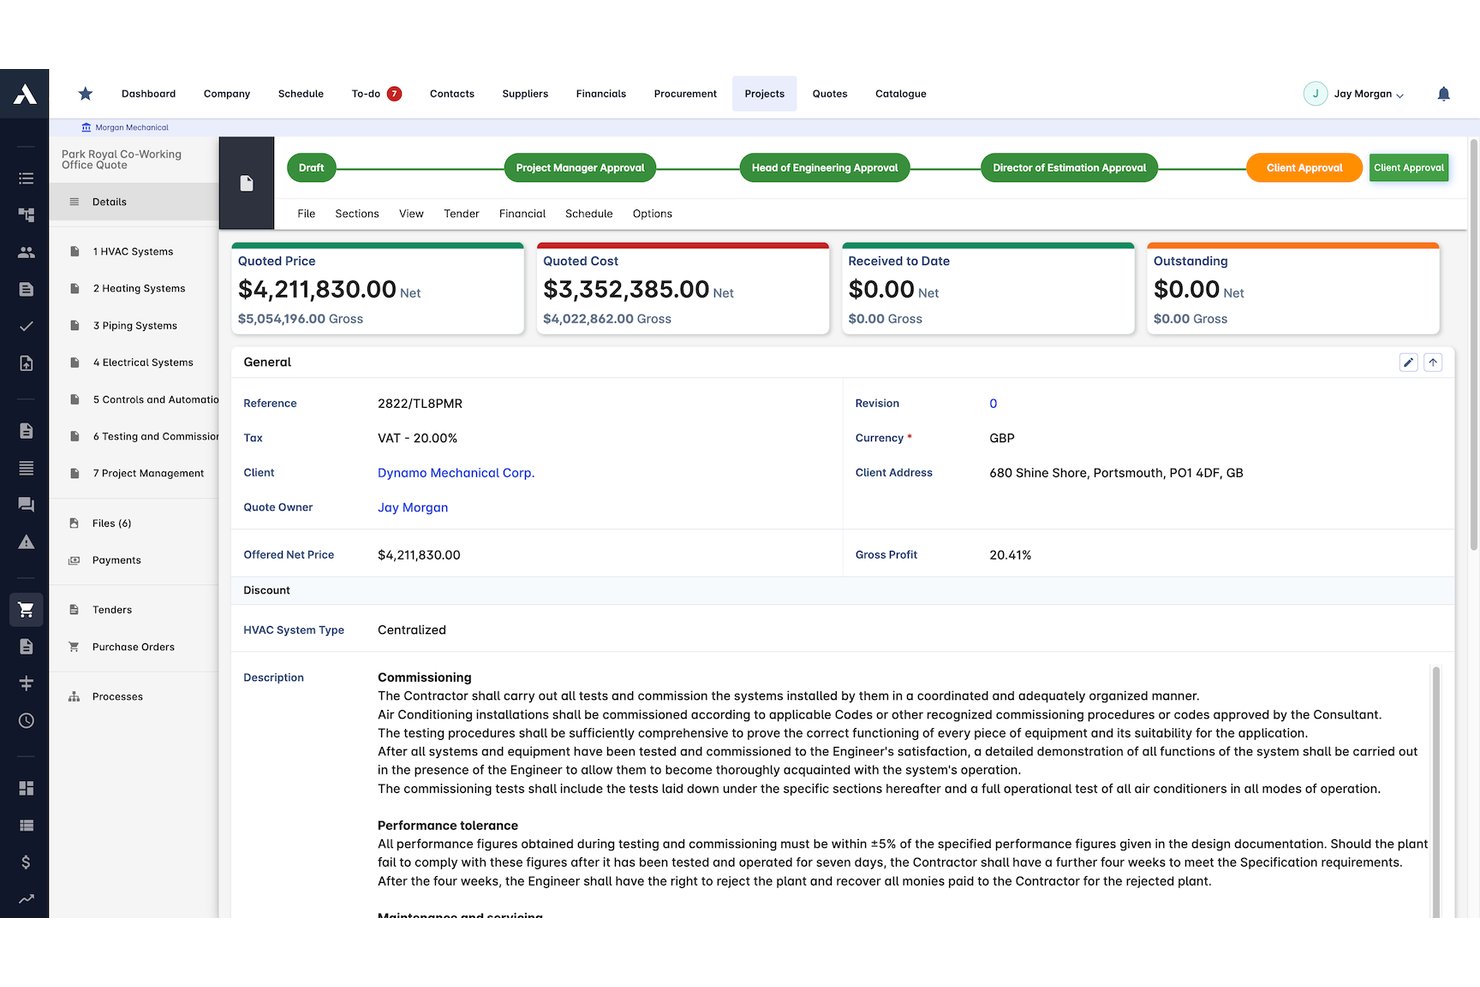1480x987 pixels.
Task: Open the Jay Morgan user dropdown
Action: [x=1354, y=94]
